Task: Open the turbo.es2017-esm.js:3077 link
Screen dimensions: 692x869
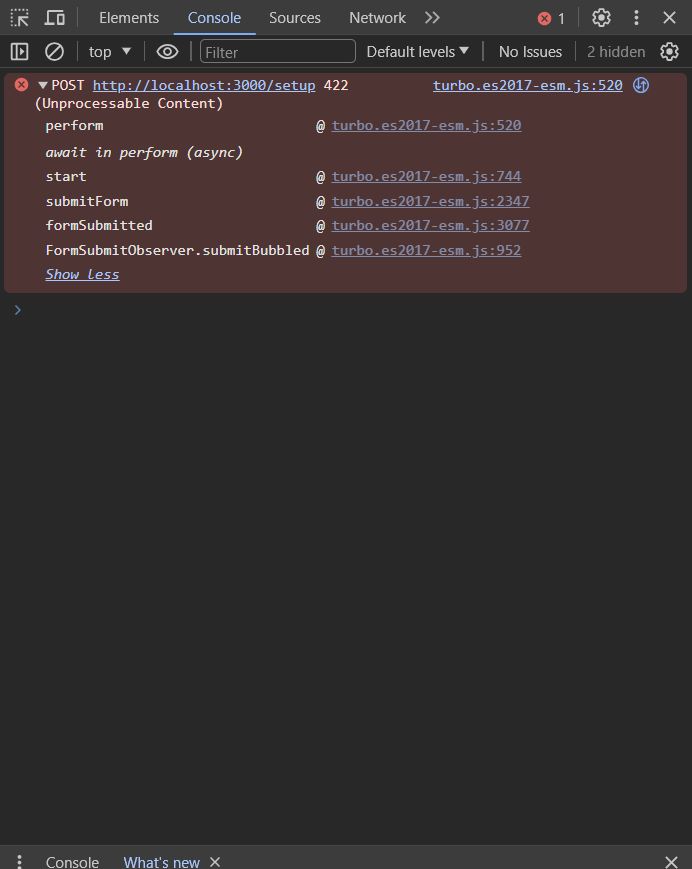Action: point(430,225)
